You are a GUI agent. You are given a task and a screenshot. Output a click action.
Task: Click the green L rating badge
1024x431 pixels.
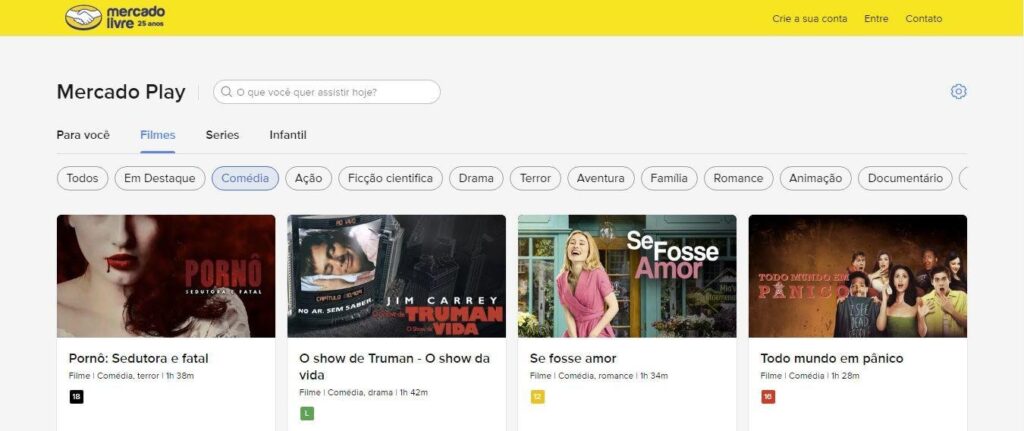coord(307,413)
